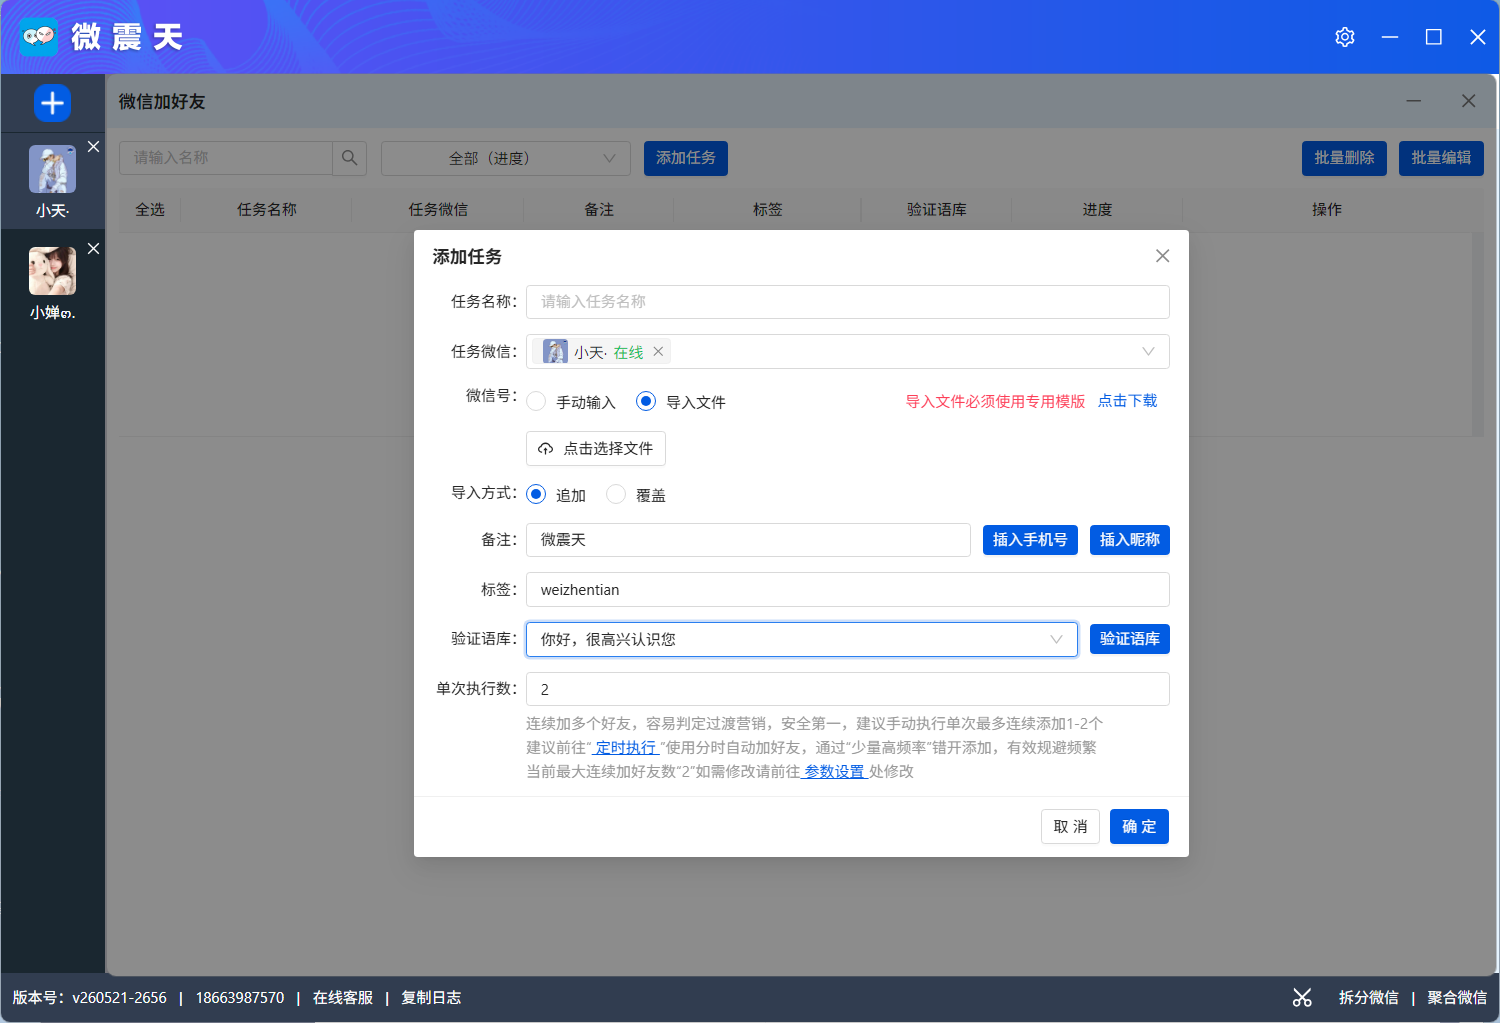The image size is (1500, 1023).
Task: Click the 点击下载 template link
Action: click(1127, 401)
